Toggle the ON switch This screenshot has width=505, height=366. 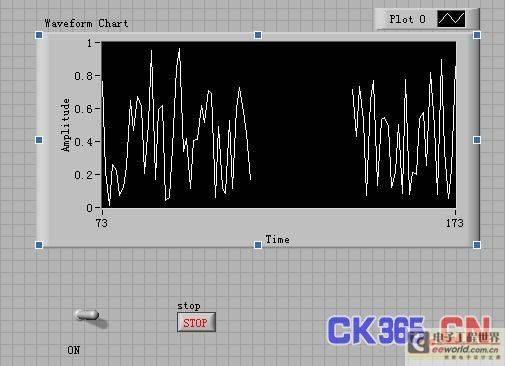pos(87,316)
